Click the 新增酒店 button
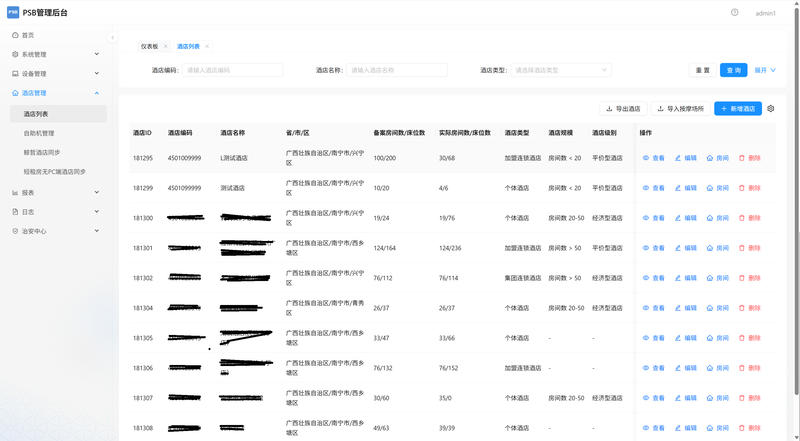The image size is (800, 441). pos(738,109)
